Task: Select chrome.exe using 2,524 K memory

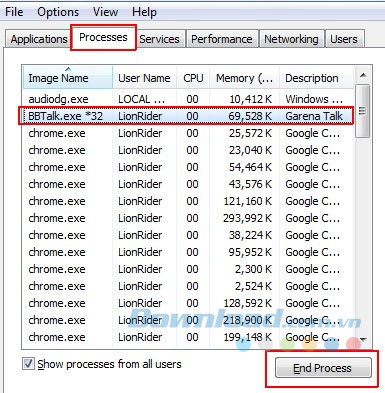Action: click(188, 286)
